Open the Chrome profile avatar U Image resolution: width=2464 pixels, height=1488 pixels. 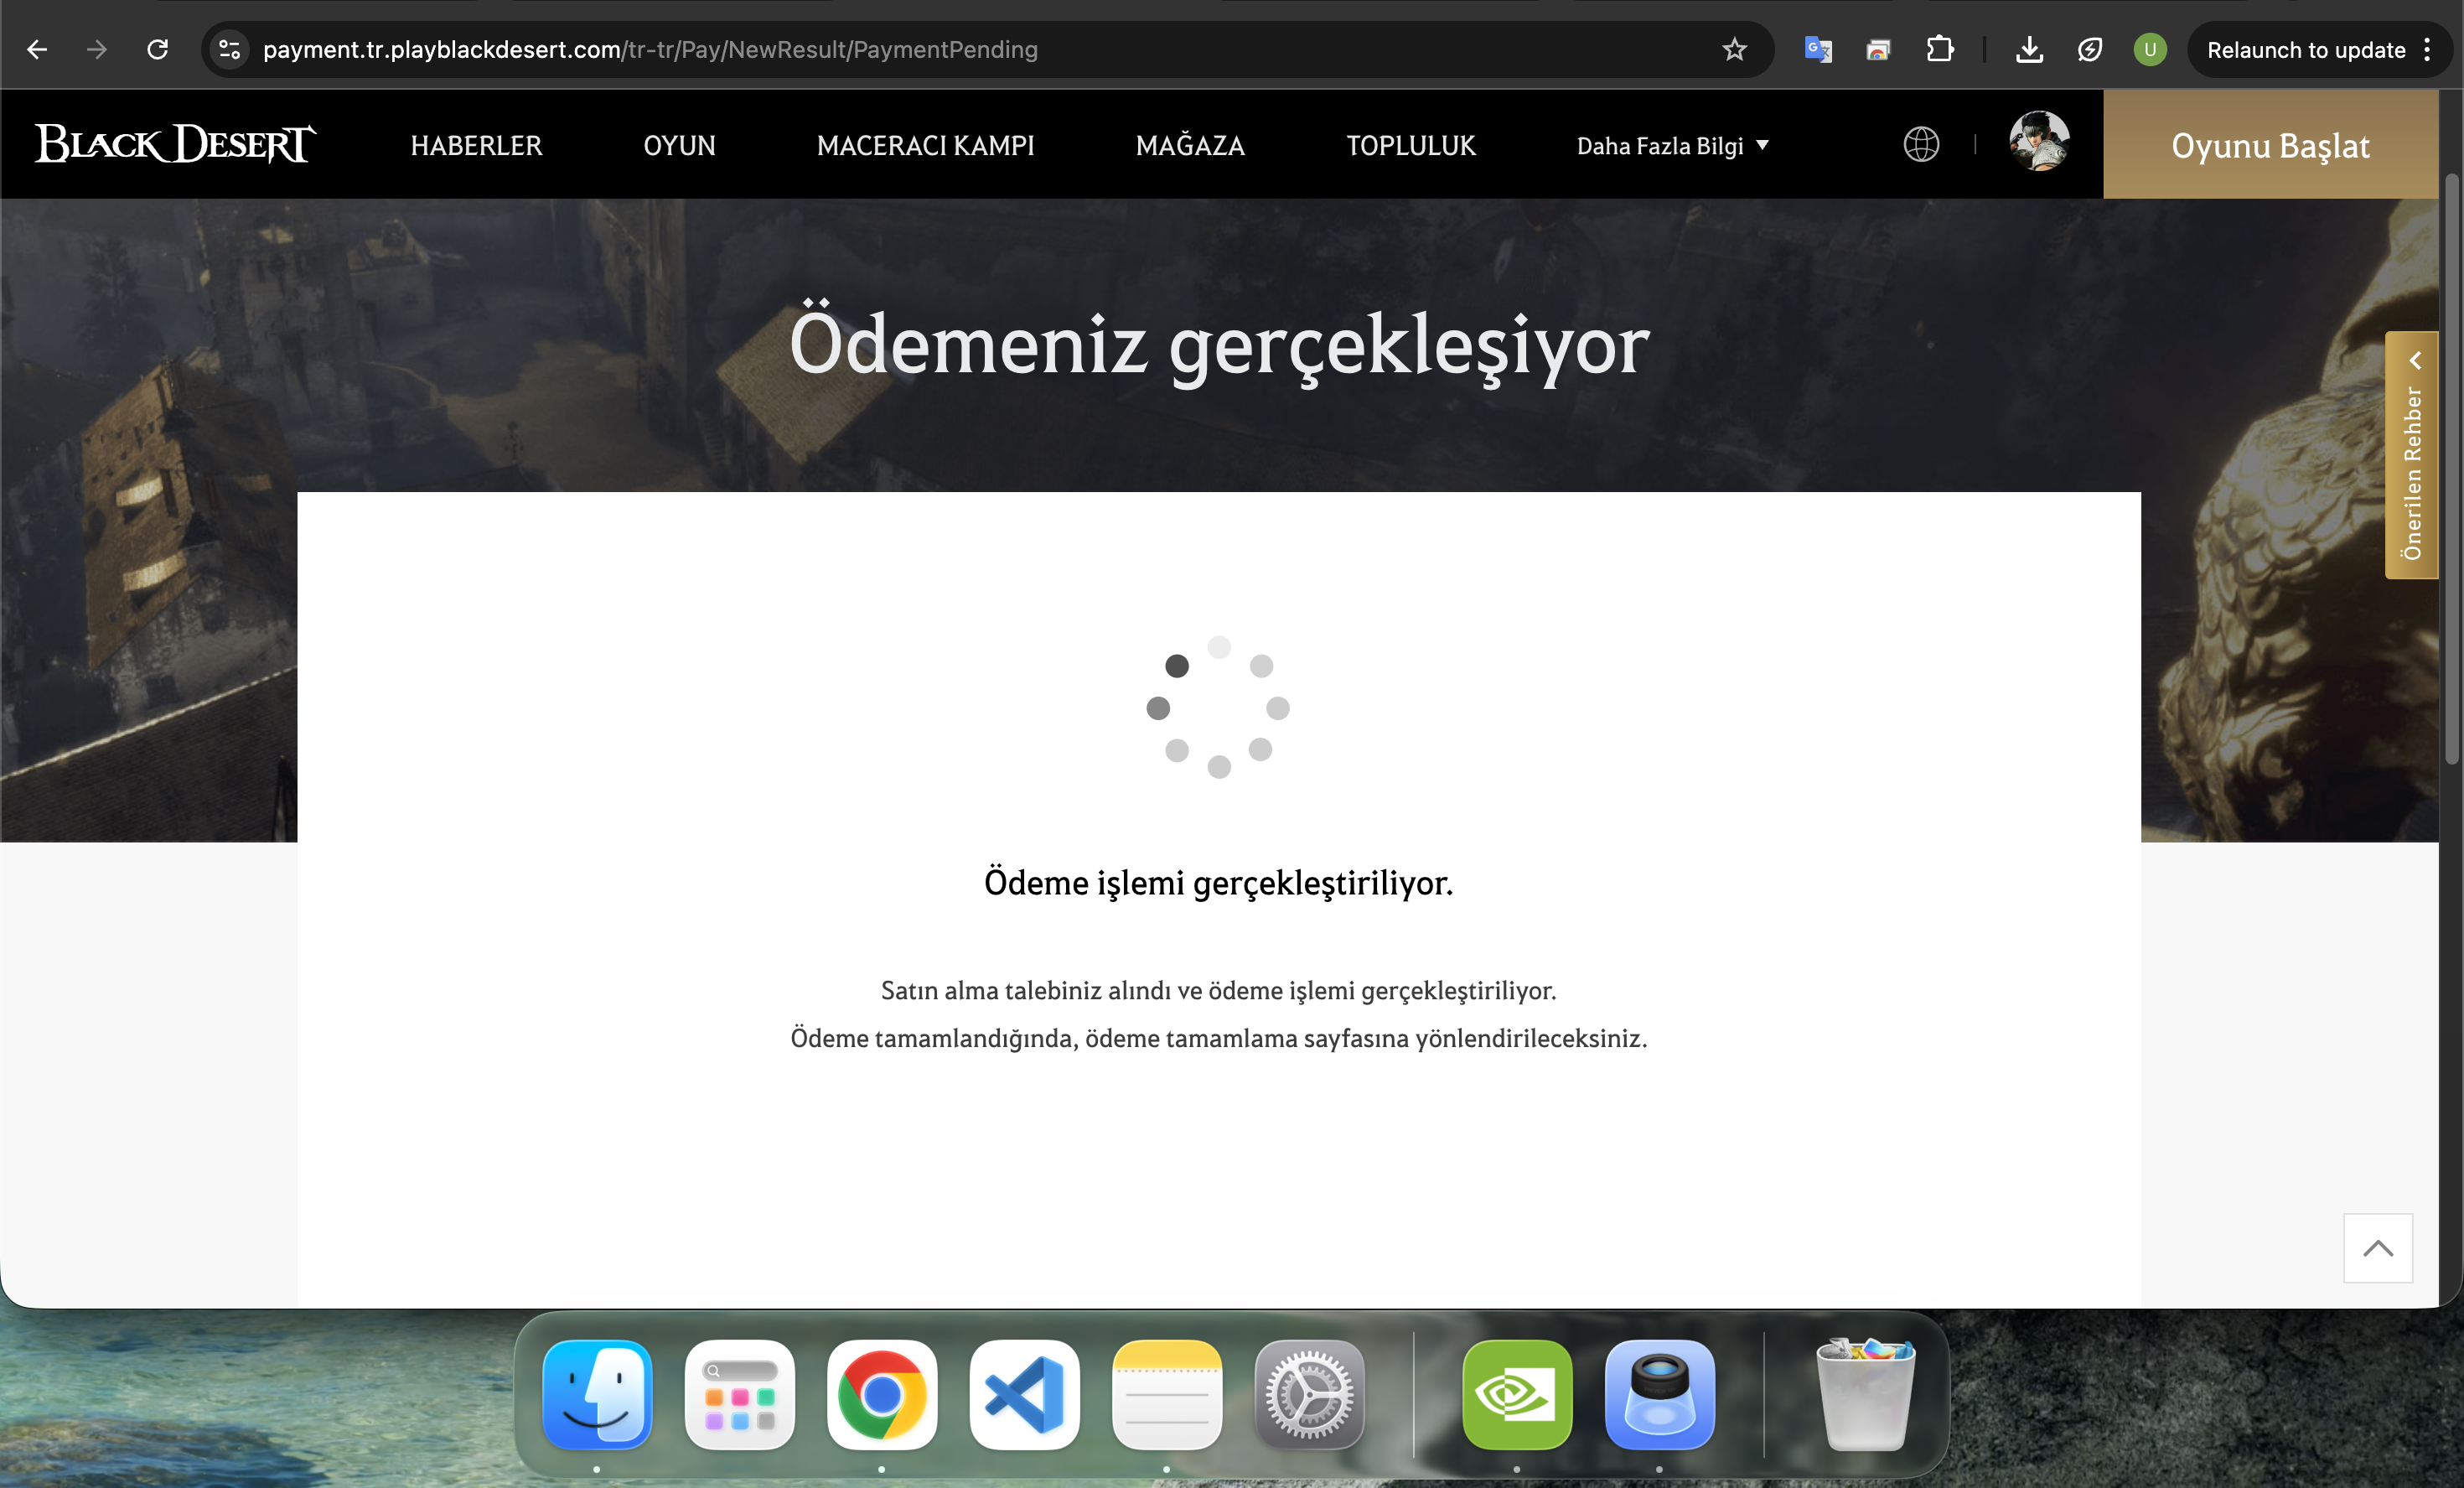pyautogui.click(x=2150, y=49)
